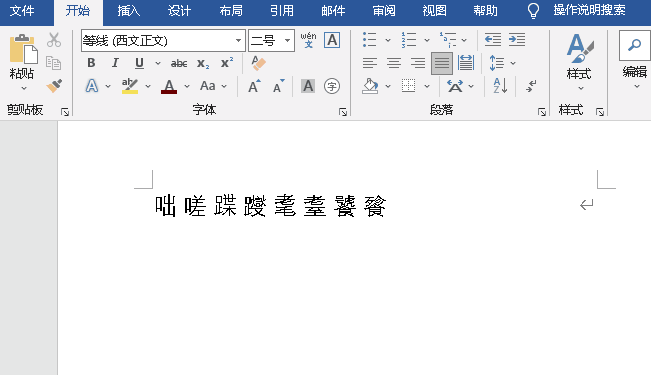Click the Paste clipboard icon

pos(23,49)
